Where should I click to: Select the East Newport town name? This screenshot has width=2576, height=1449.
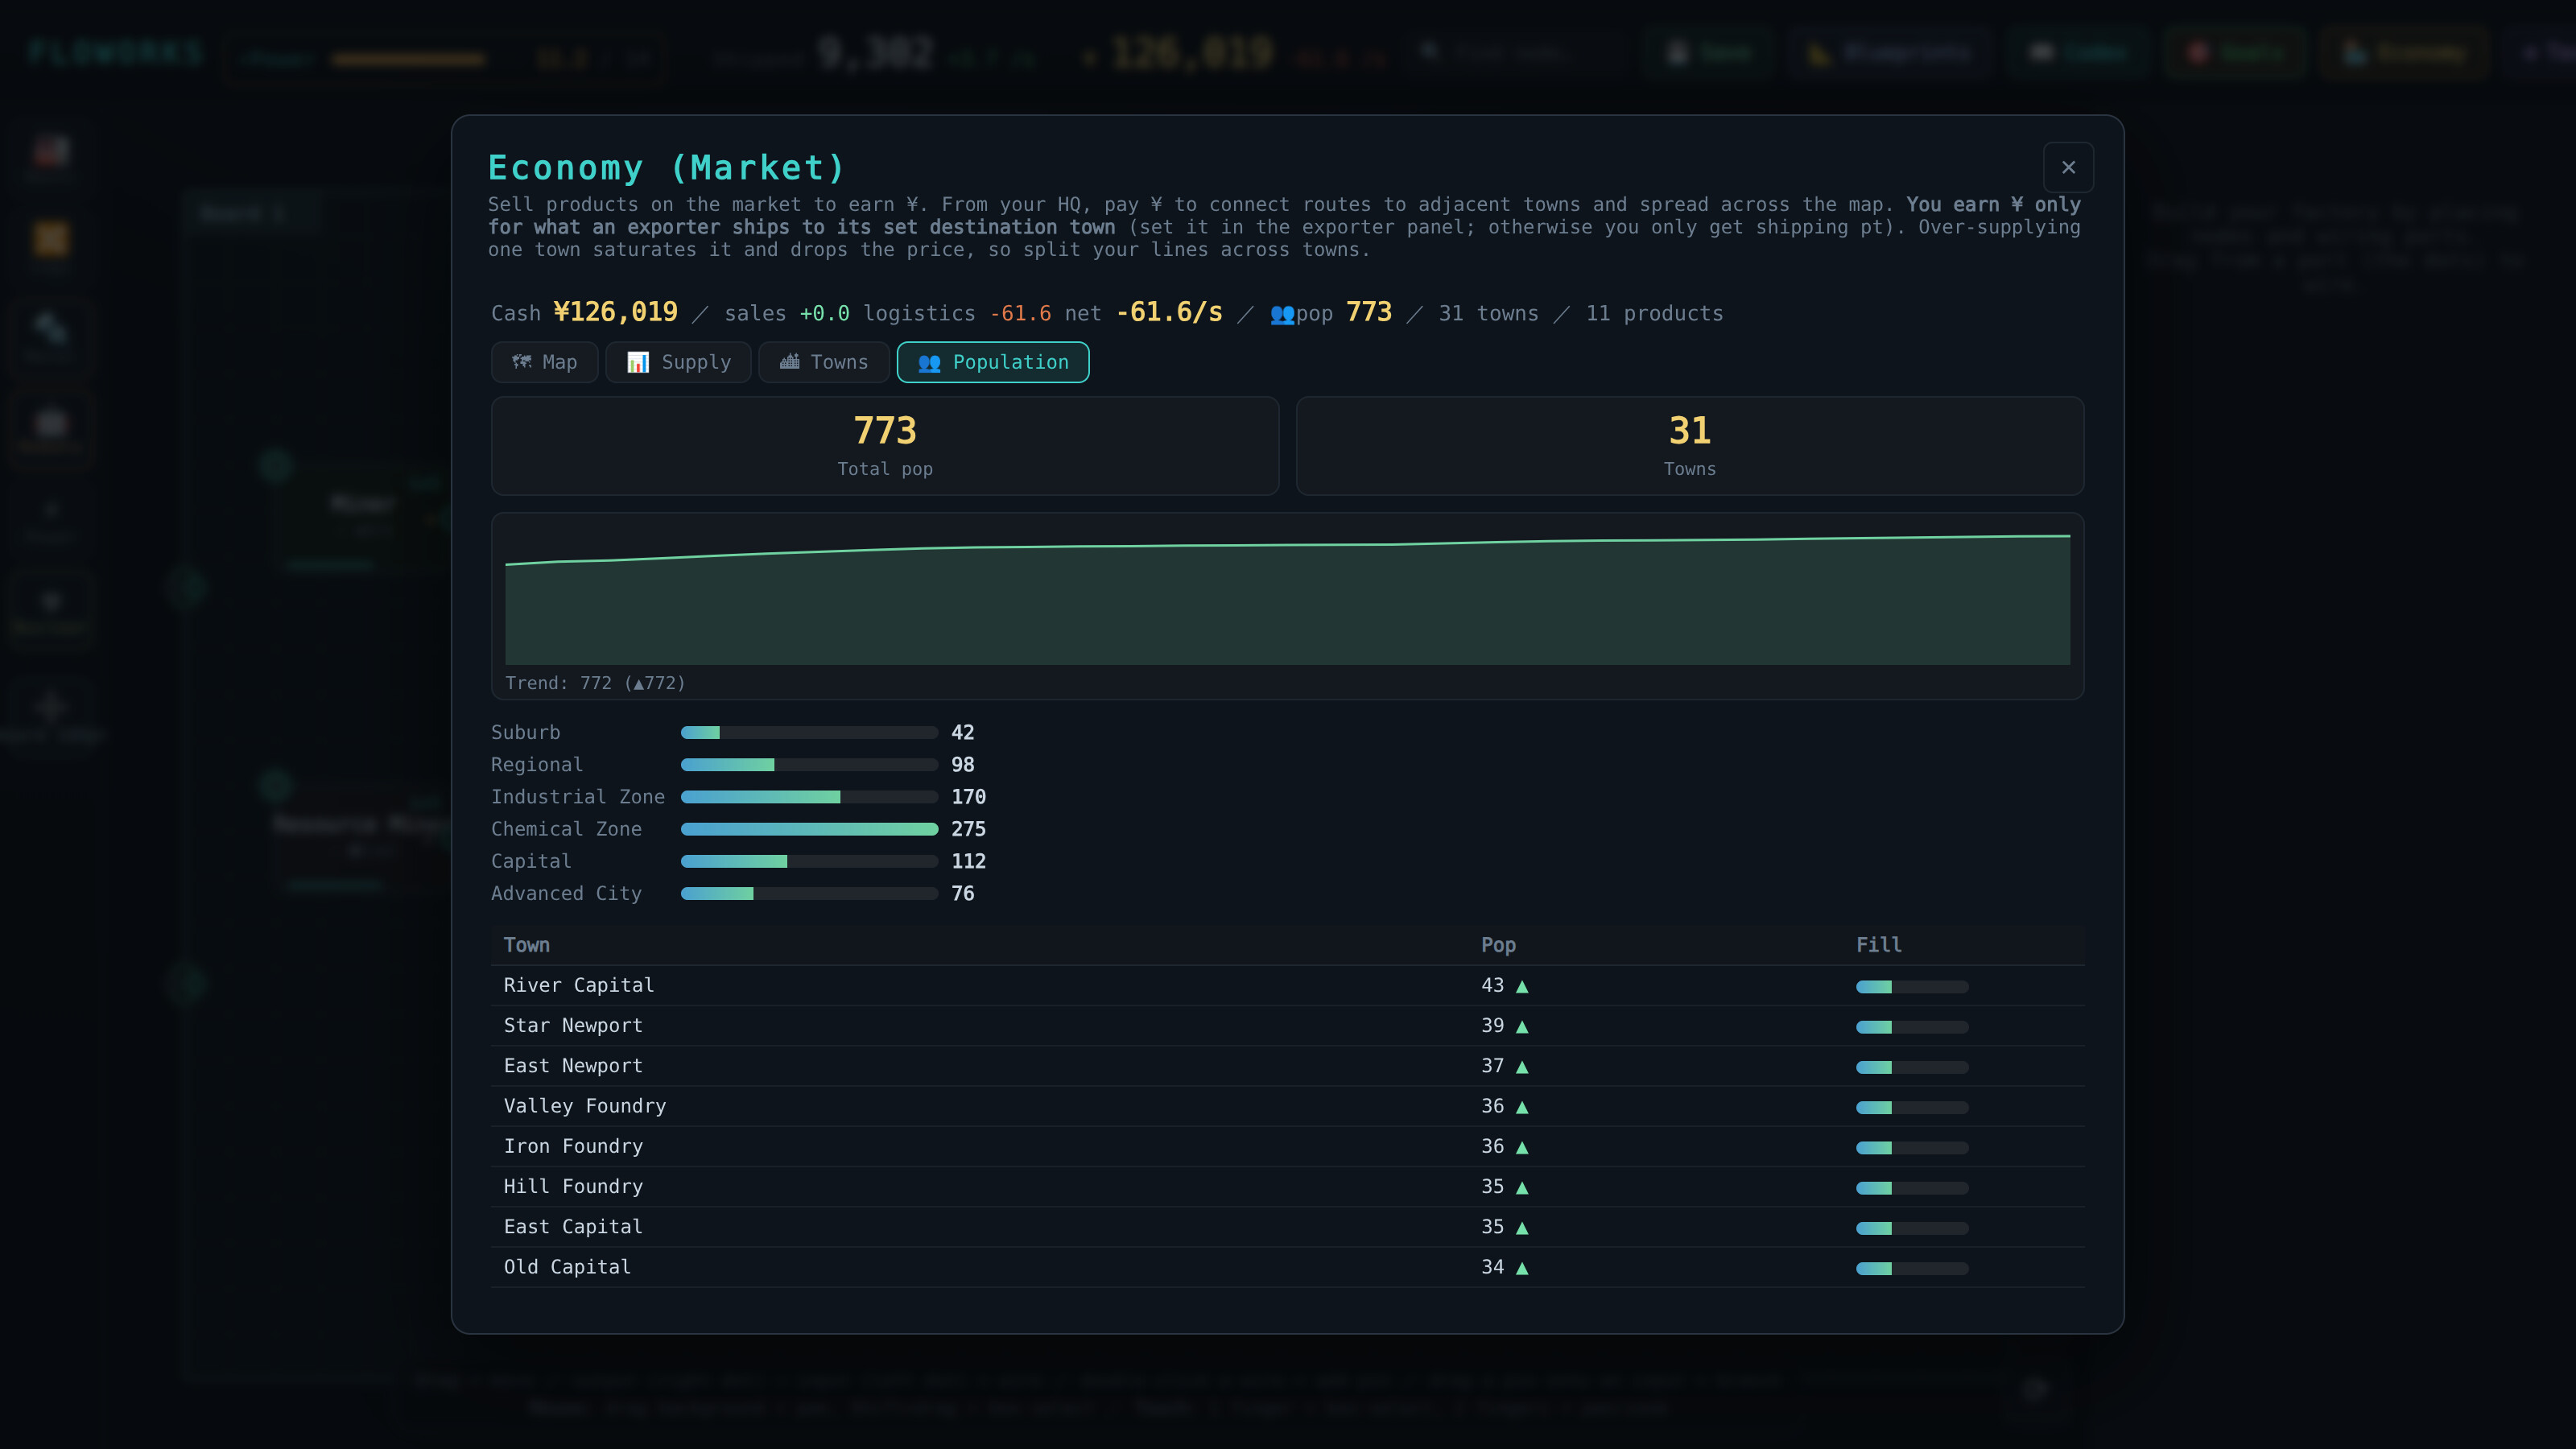573,1066
